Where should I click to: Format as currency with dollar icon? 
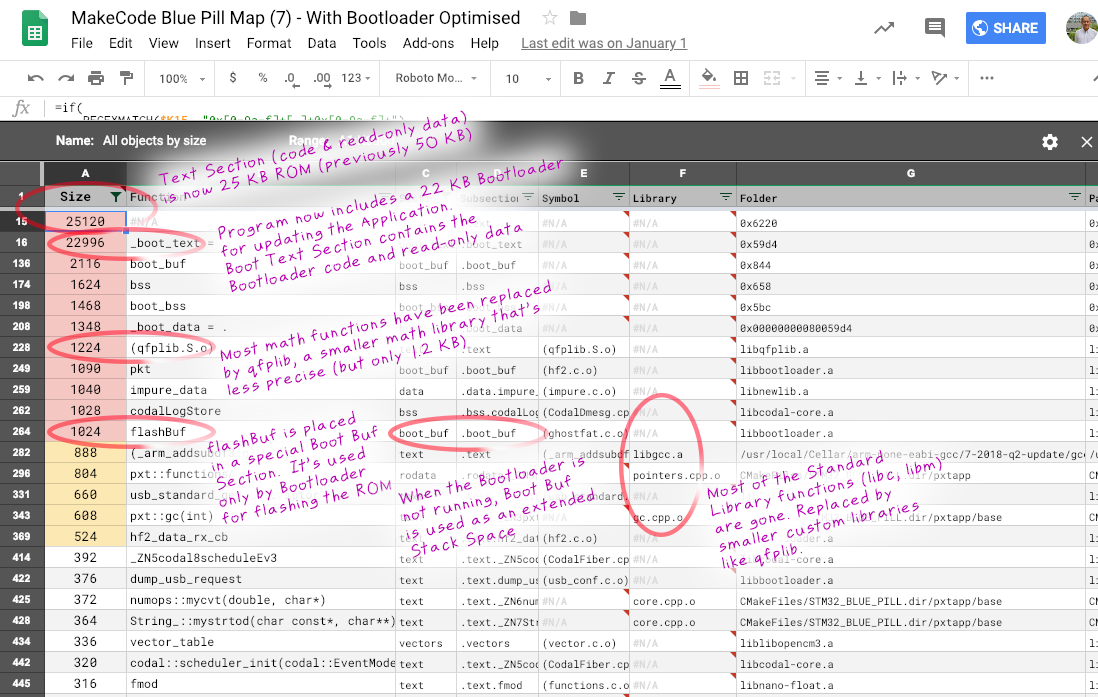[232, 78]
